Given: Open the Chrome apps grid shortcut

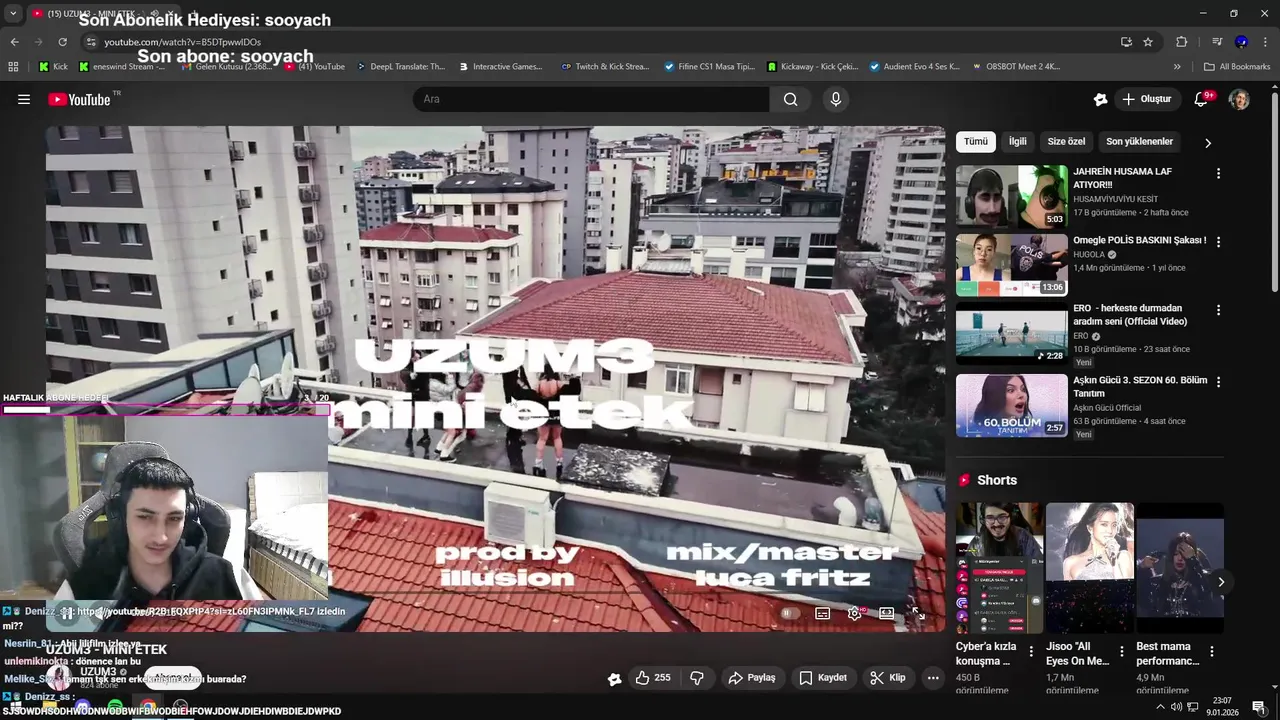Looking at the screenshot, I should point(13,67).
